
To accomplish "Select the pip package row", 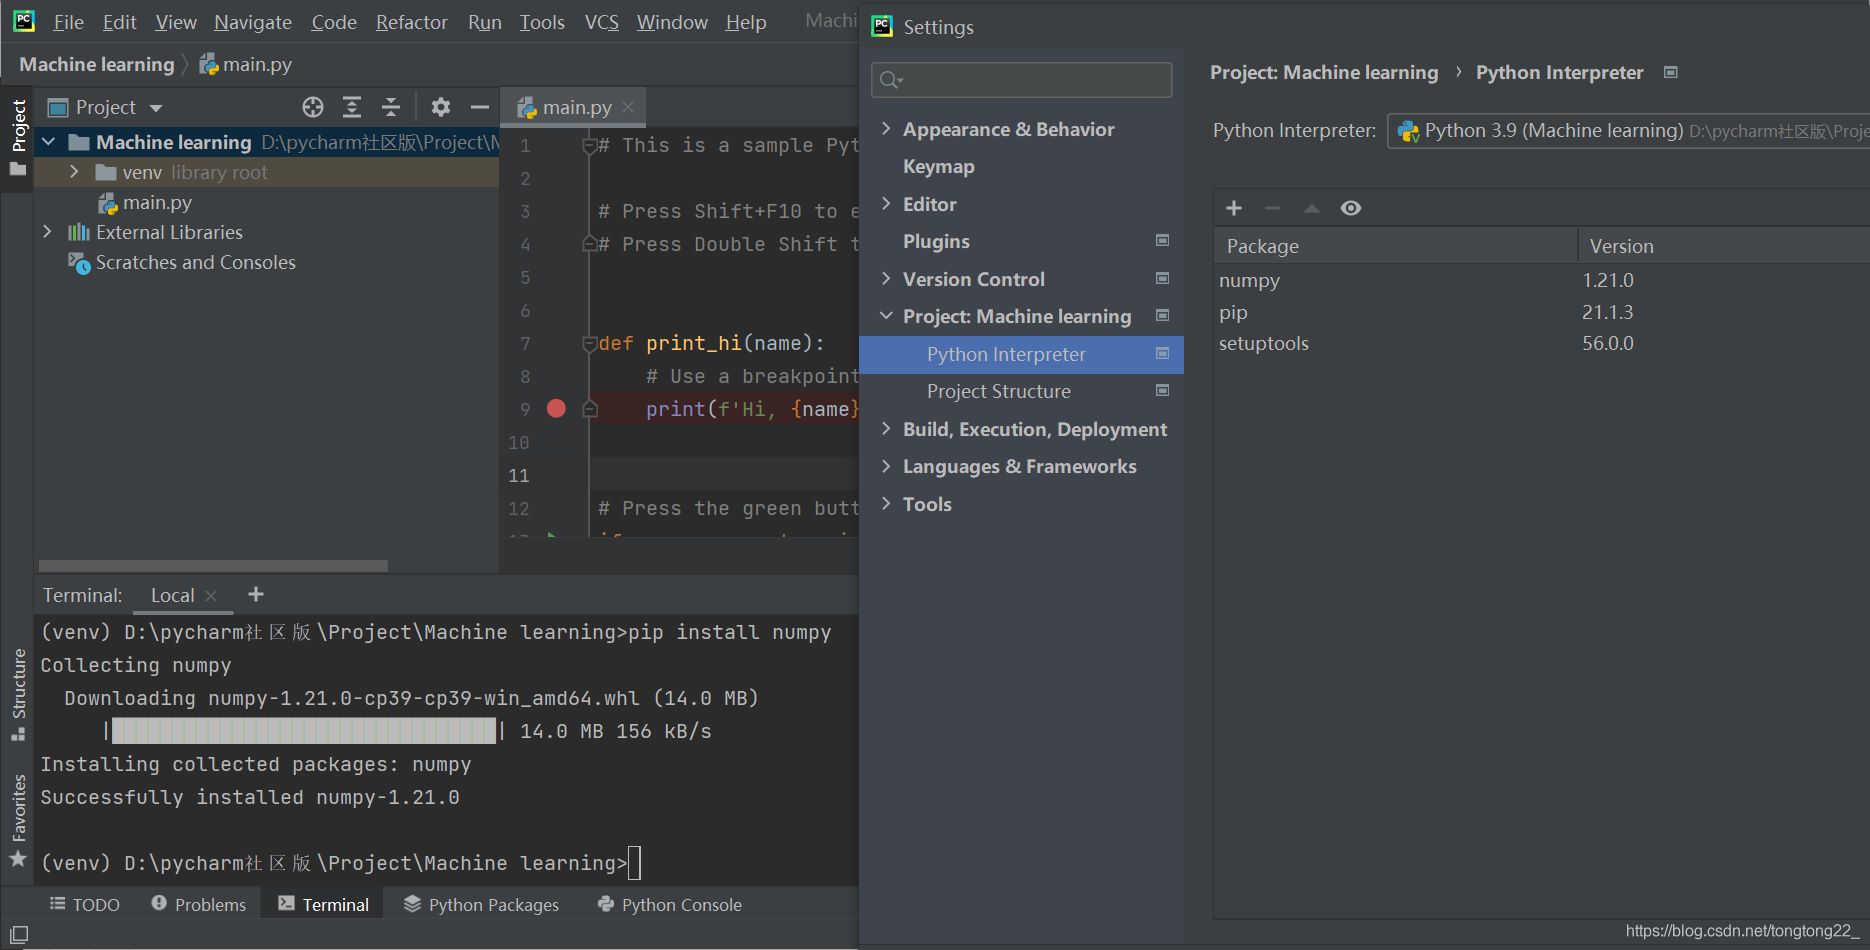I will pos(1541,312).
